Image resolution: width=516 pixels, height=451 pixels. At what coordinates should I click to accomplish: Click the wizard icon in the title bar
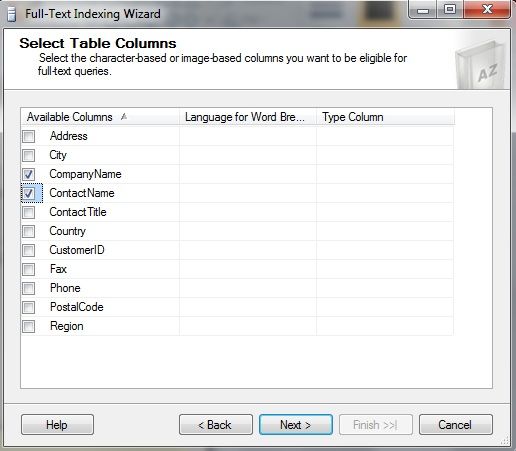(x=12, y=14)
